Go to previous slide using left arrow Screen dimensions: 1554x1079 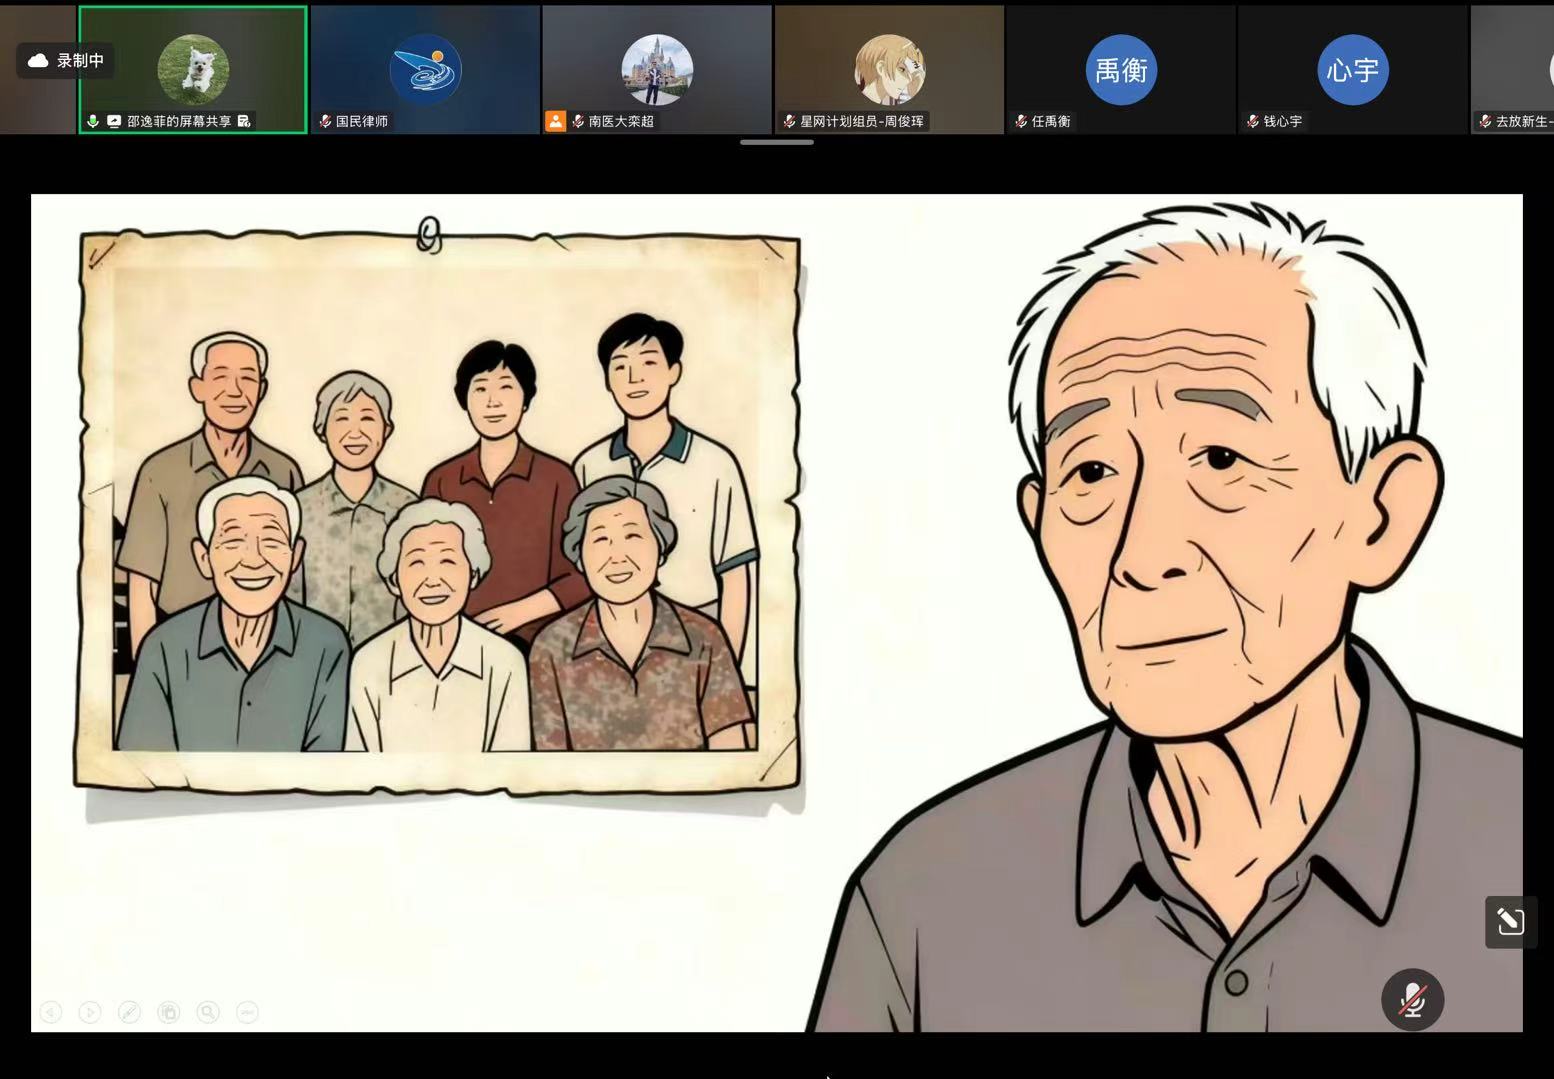[51, 1012]
